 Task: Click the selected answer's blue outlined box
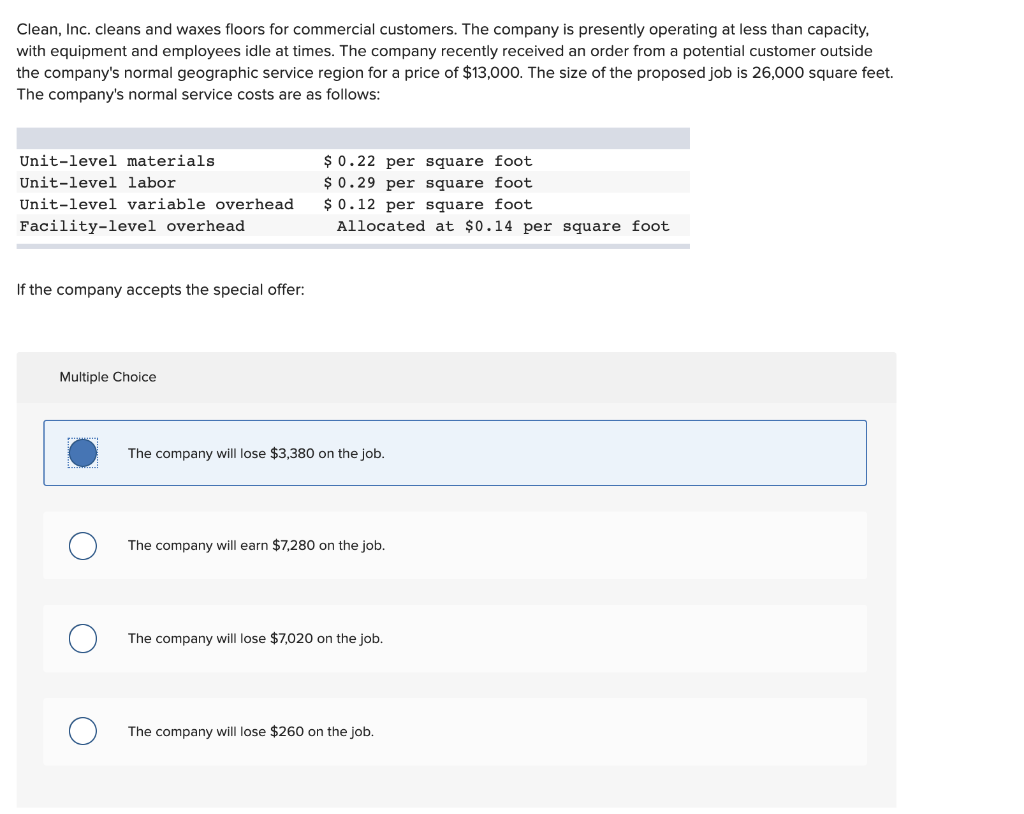coord(454,452)
